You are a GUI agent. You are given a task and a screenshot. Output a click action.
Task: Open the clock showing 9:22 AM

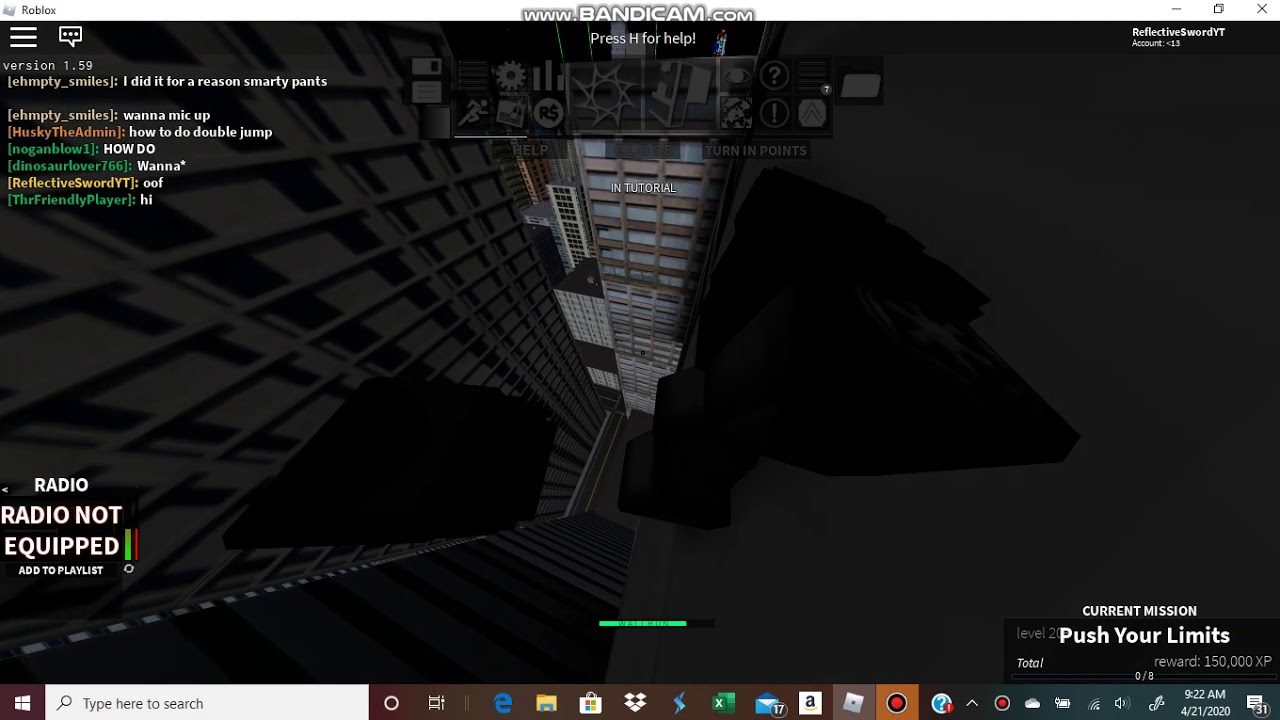[x=1205, y=703]
